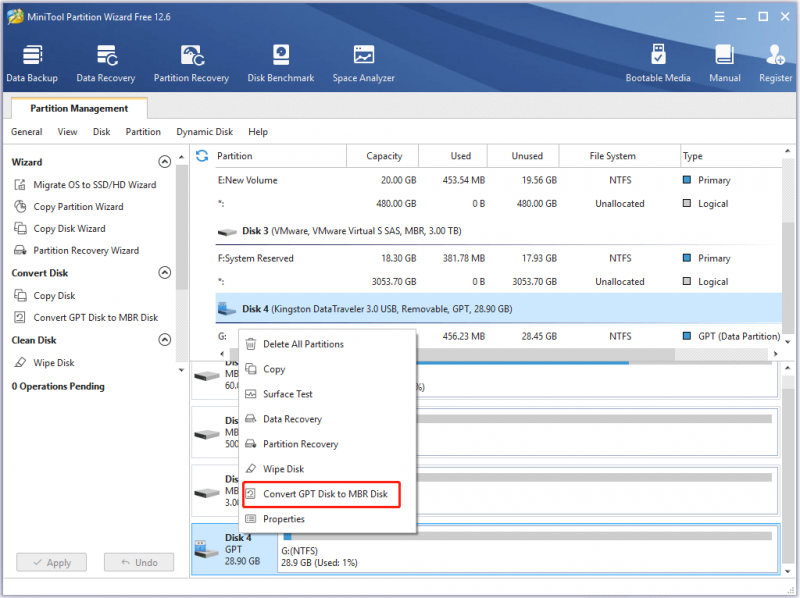
Task: Open the Dynamic Disk menu
Action: 205,132
